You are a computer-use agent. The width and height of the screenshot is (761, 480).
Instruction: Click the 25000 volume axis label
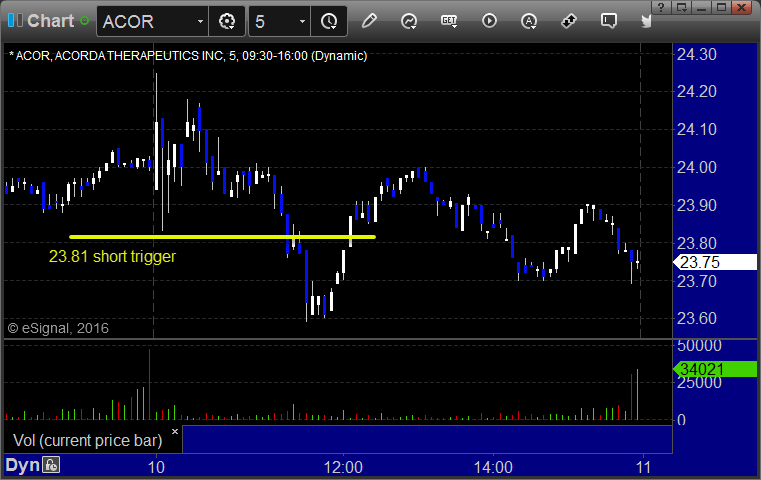pyautogui.click(x=699, y=383)
